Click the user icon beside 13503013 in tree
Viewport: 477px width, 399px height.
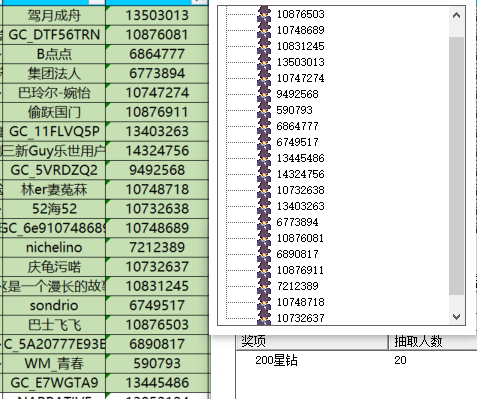[264, 62]
